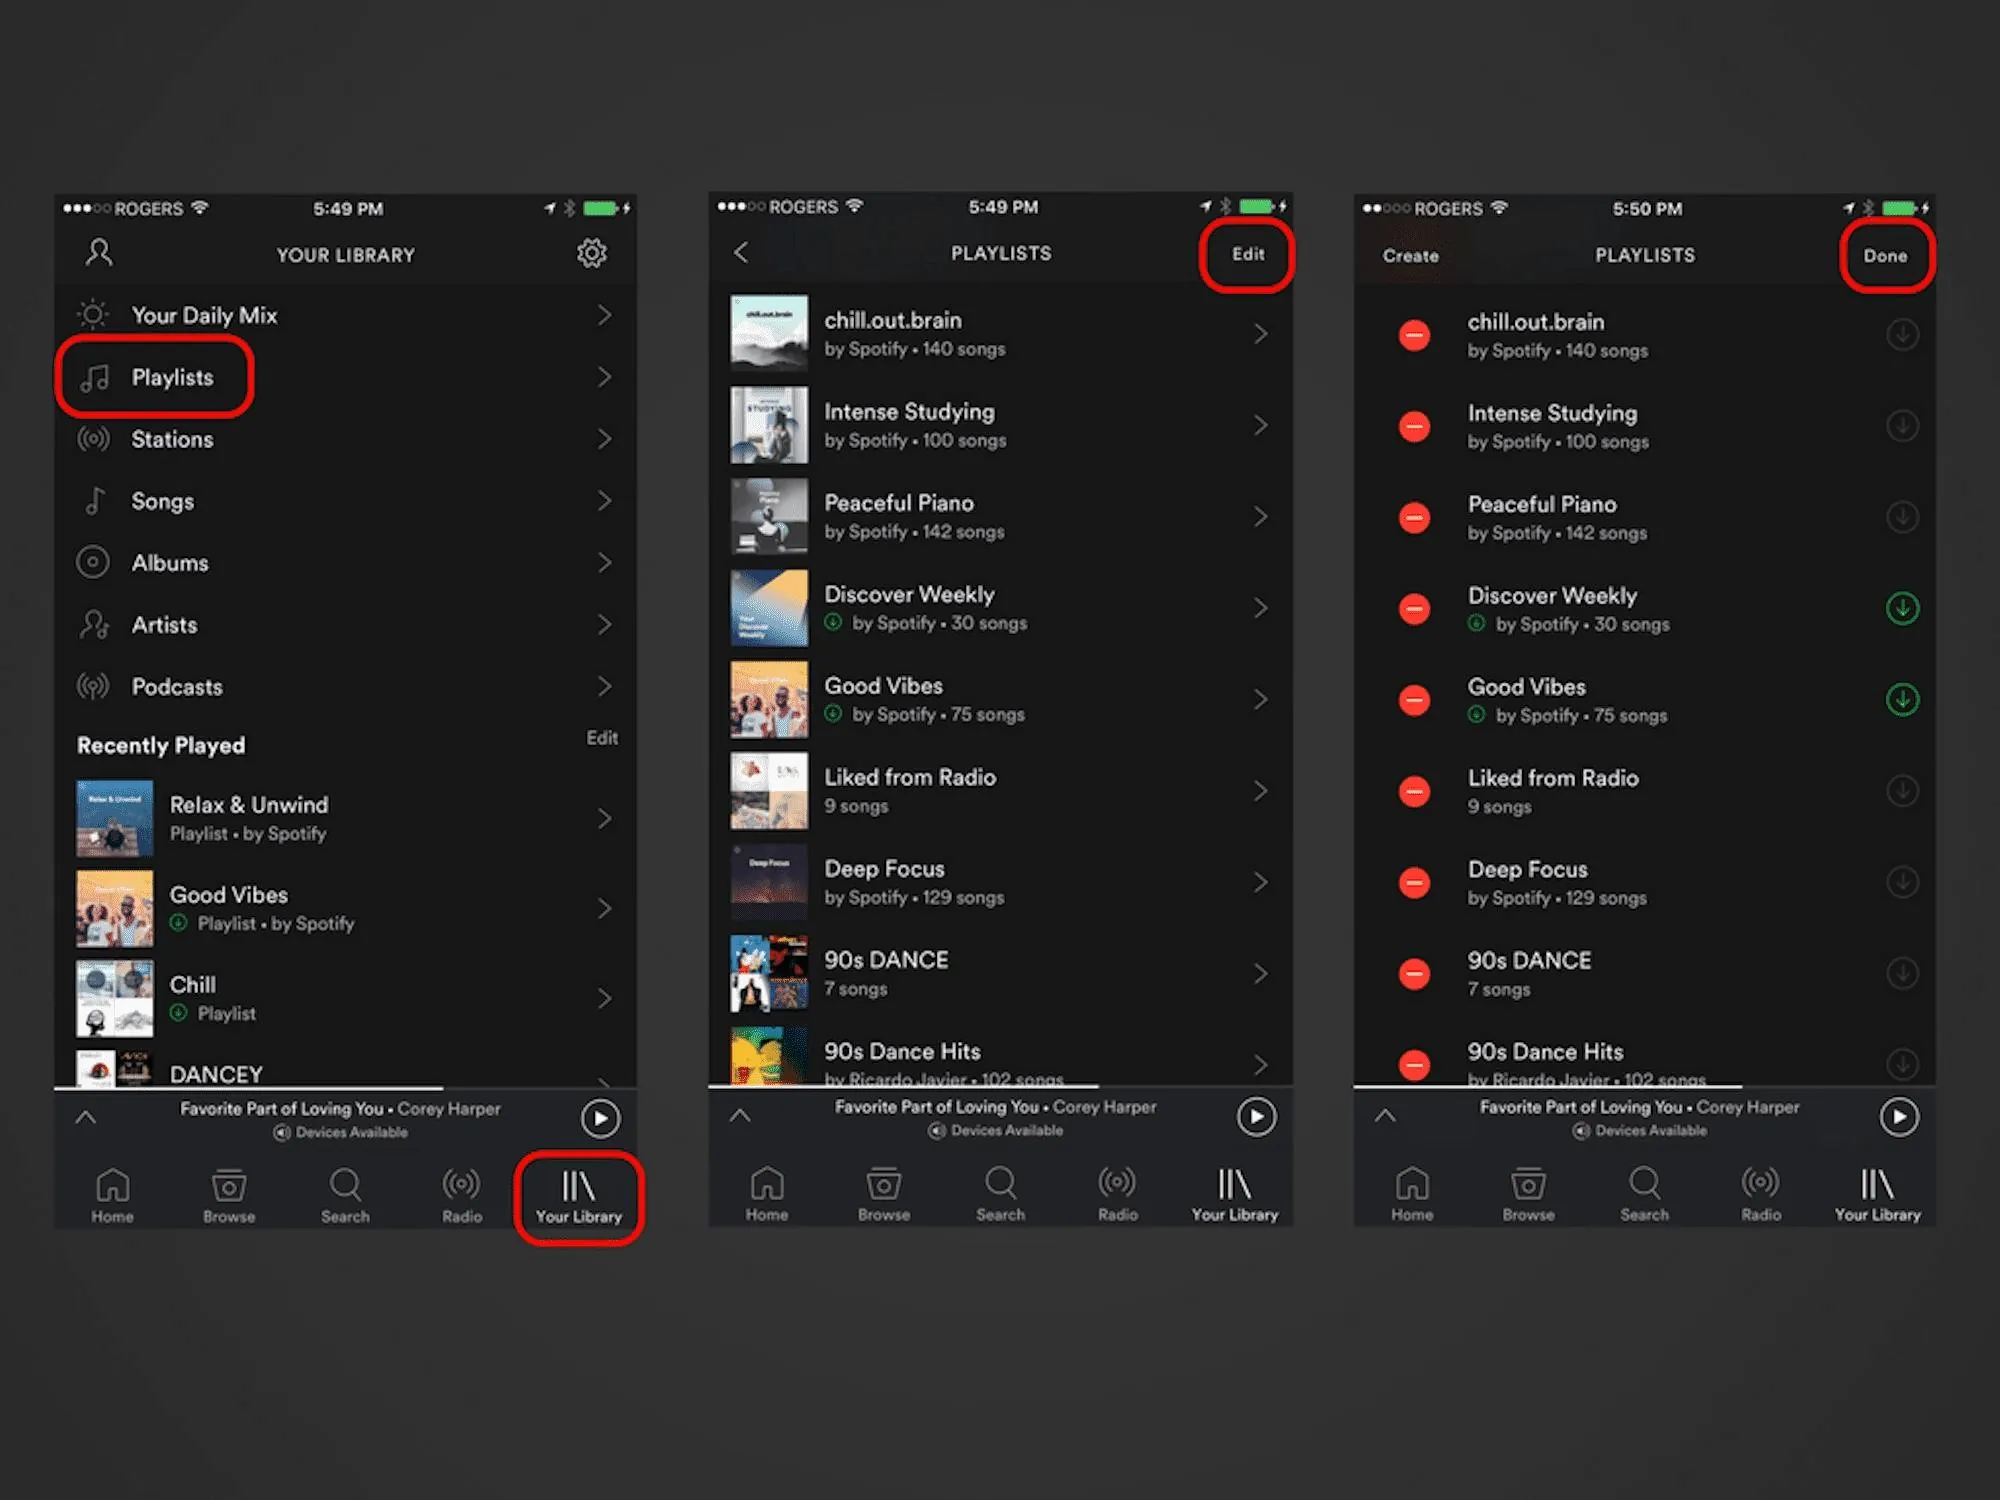Open chill.out.brain chevron in middle Playlists screen

[1261, 334]
